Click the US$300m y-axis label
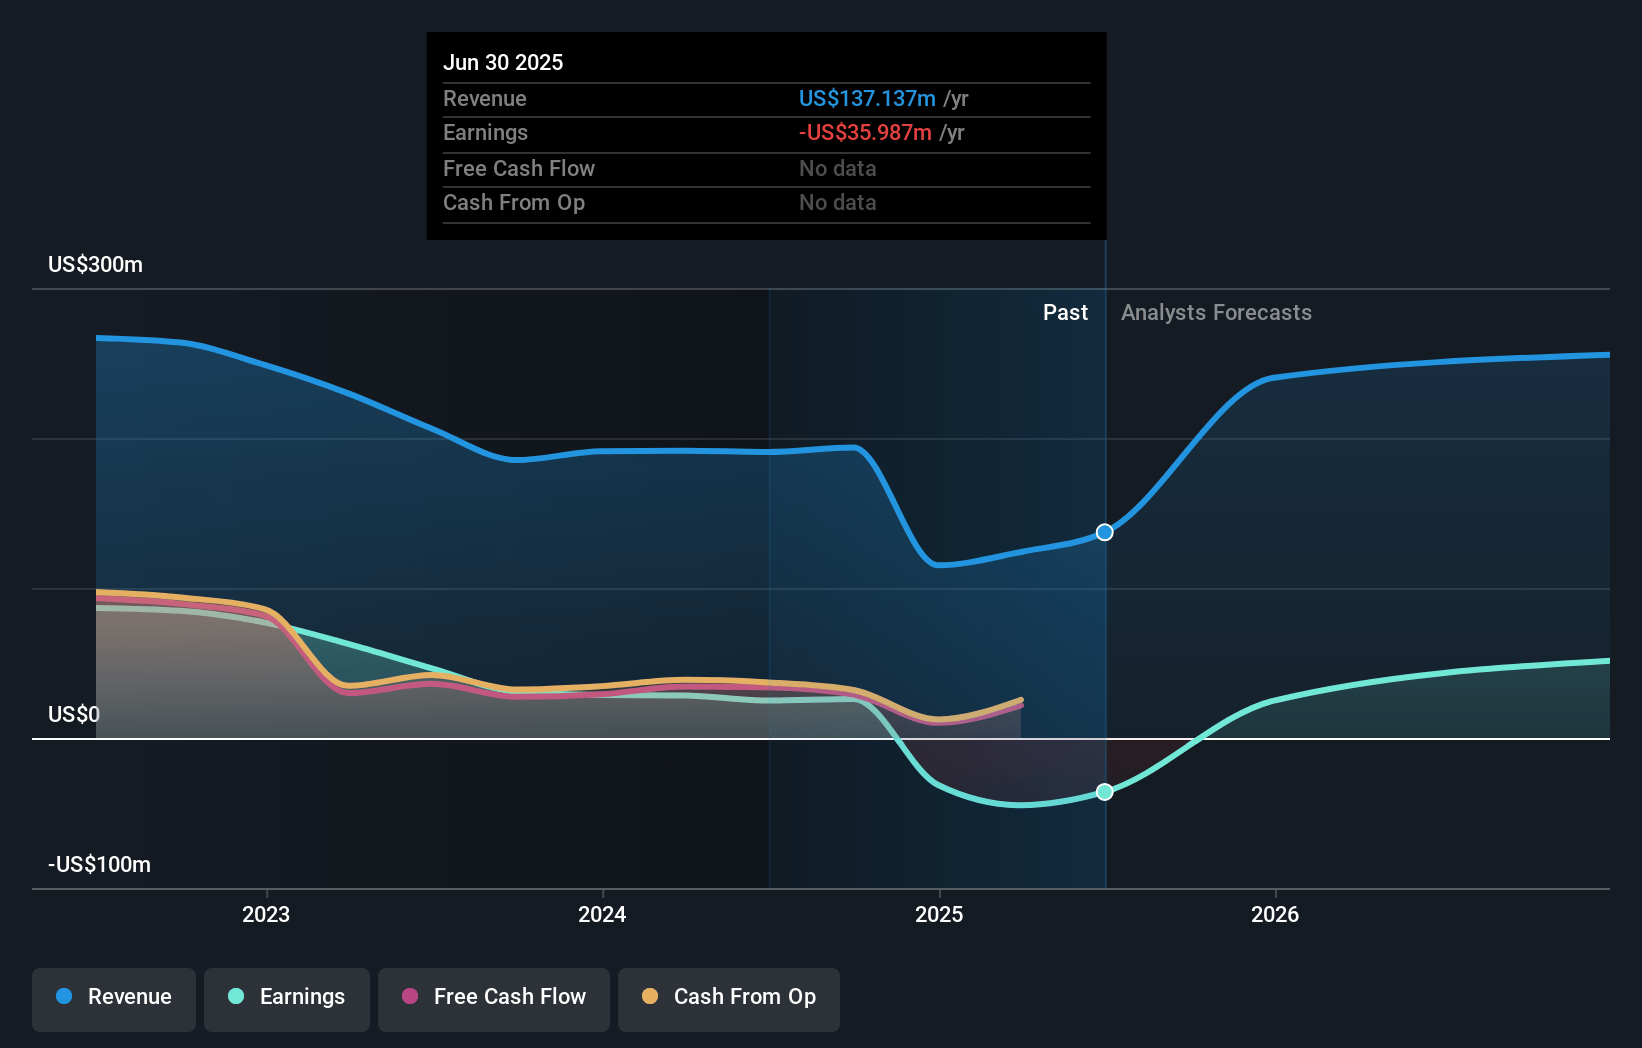Viewport: 1642px width, 1048px height. coord(96,264)
